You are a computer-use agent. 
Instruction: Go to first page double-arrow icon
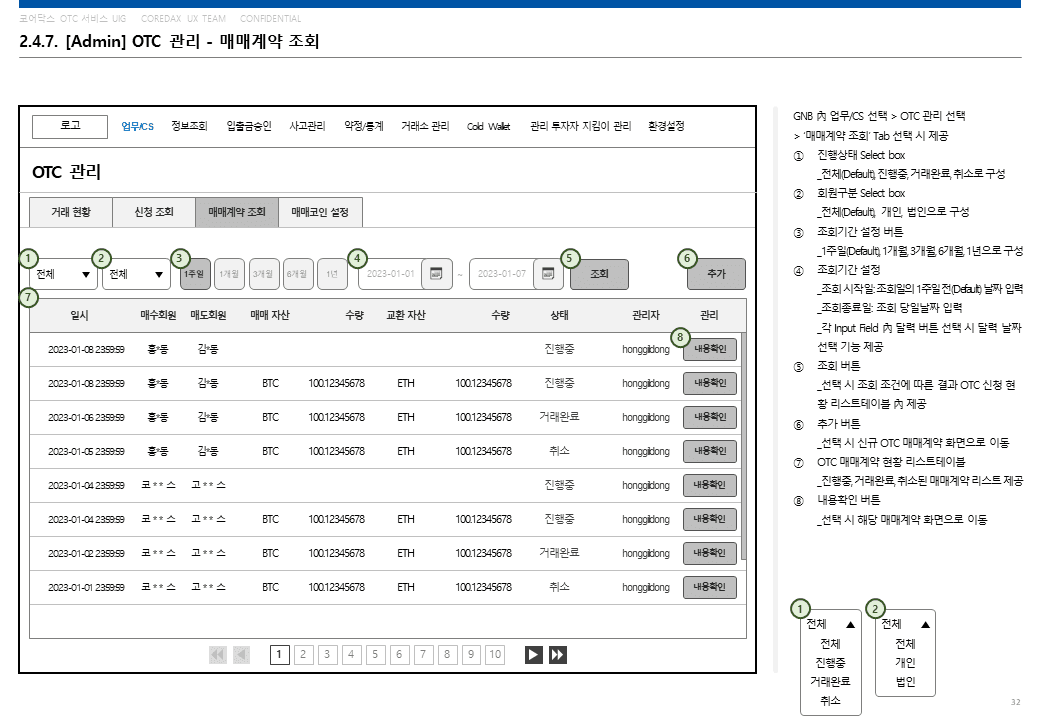point(218,655)
